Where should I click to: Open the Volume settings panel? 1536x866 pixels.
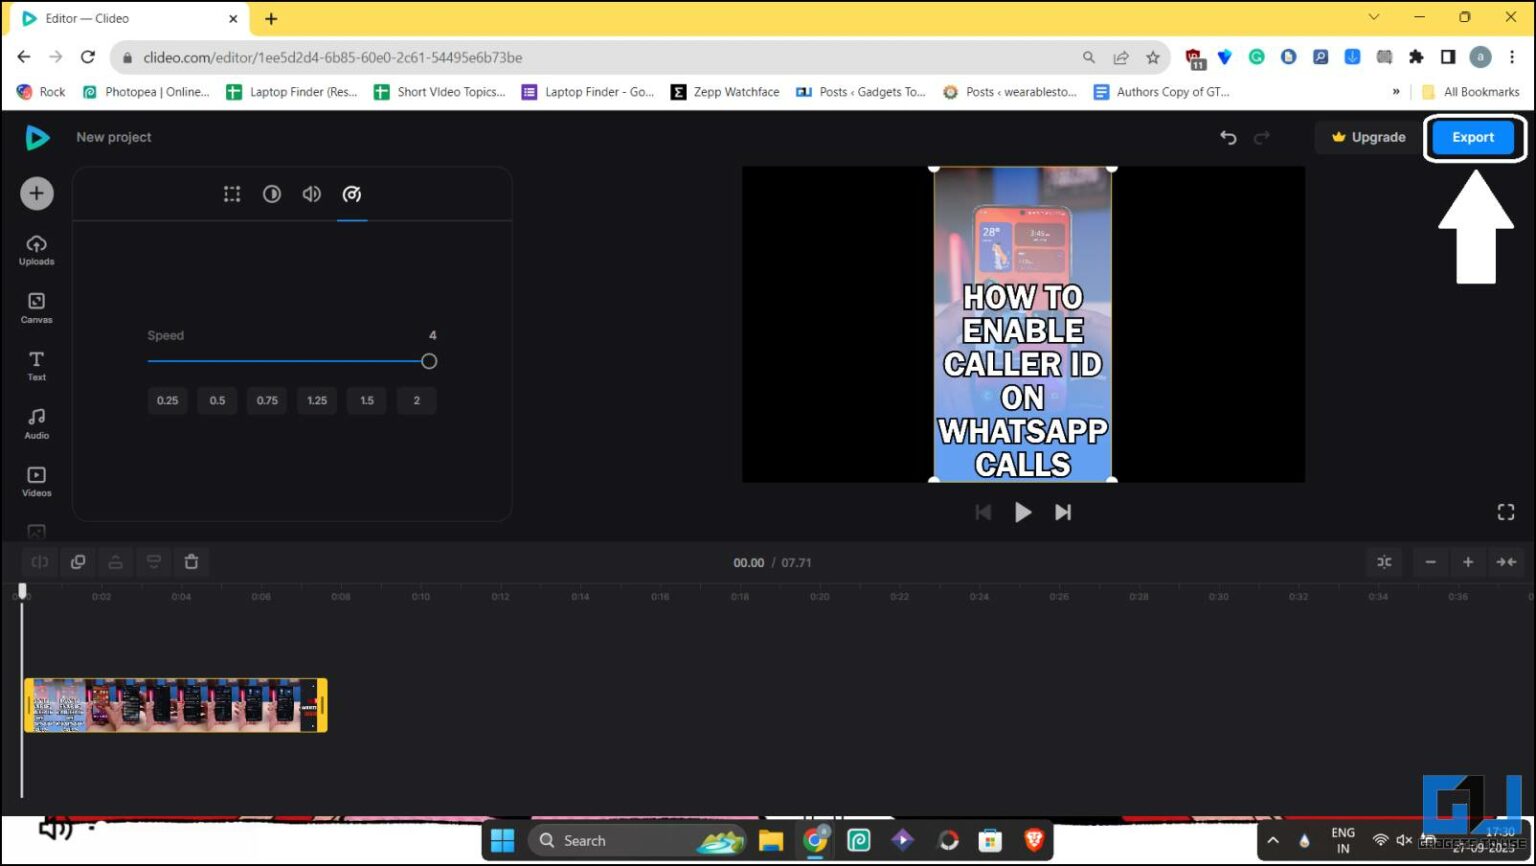point(311,194)
